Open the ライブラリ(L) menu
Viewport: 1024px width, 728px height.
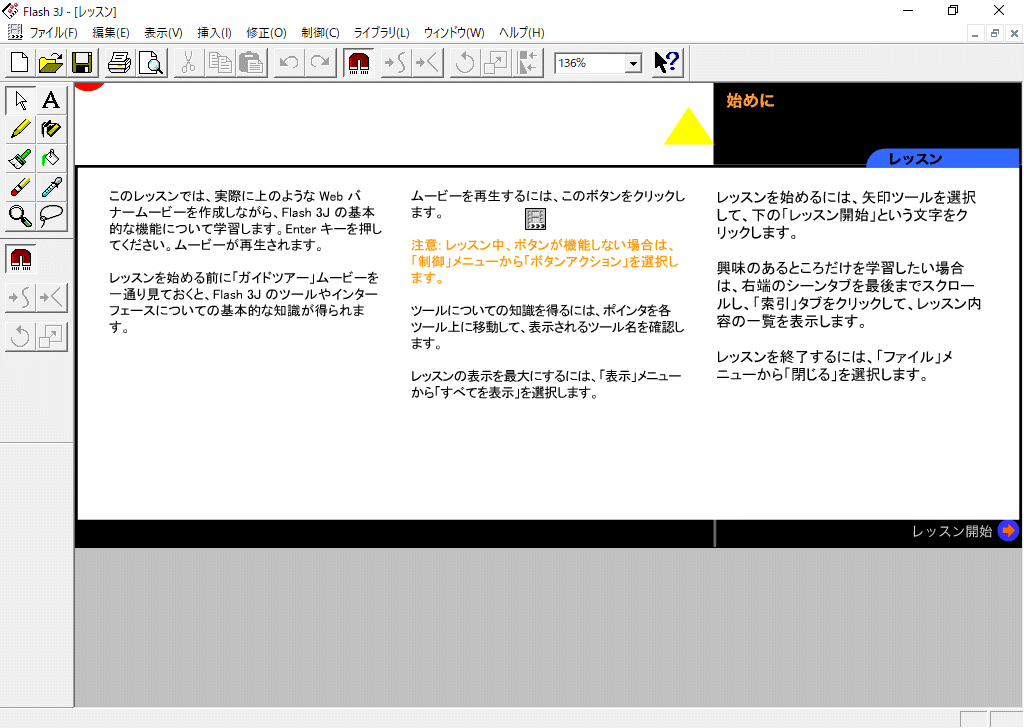[x=381, y=33]
